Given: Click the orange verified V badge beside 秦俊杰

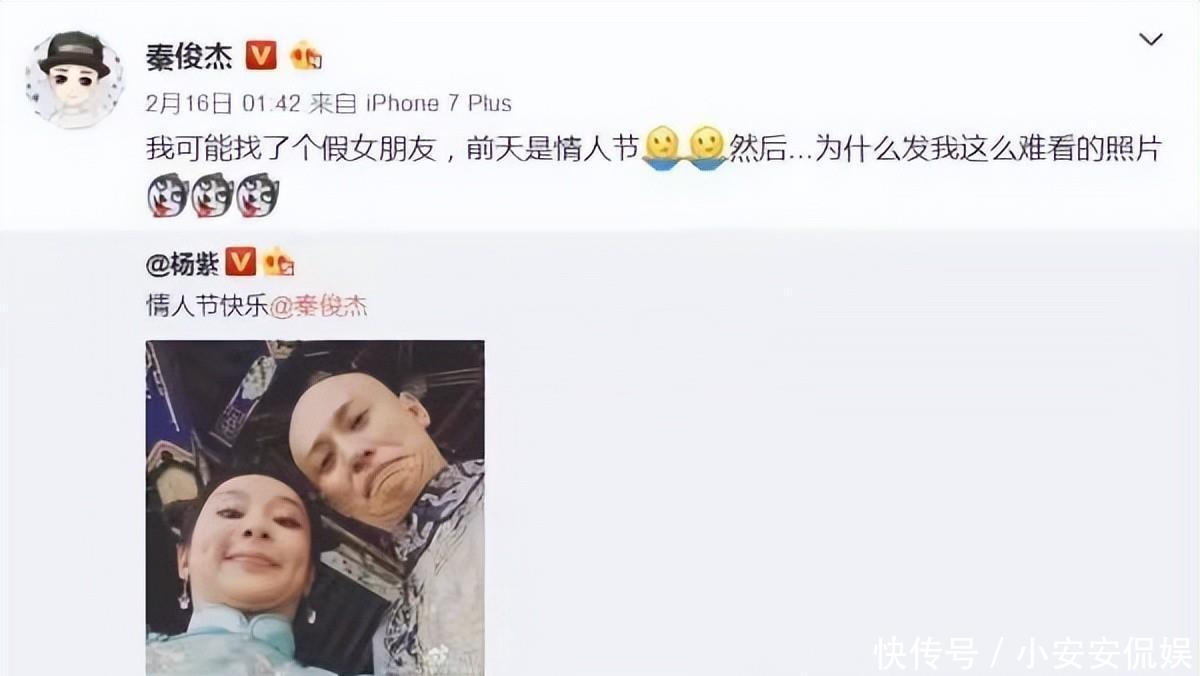Looking at the screenshot, I should [260, 56].
